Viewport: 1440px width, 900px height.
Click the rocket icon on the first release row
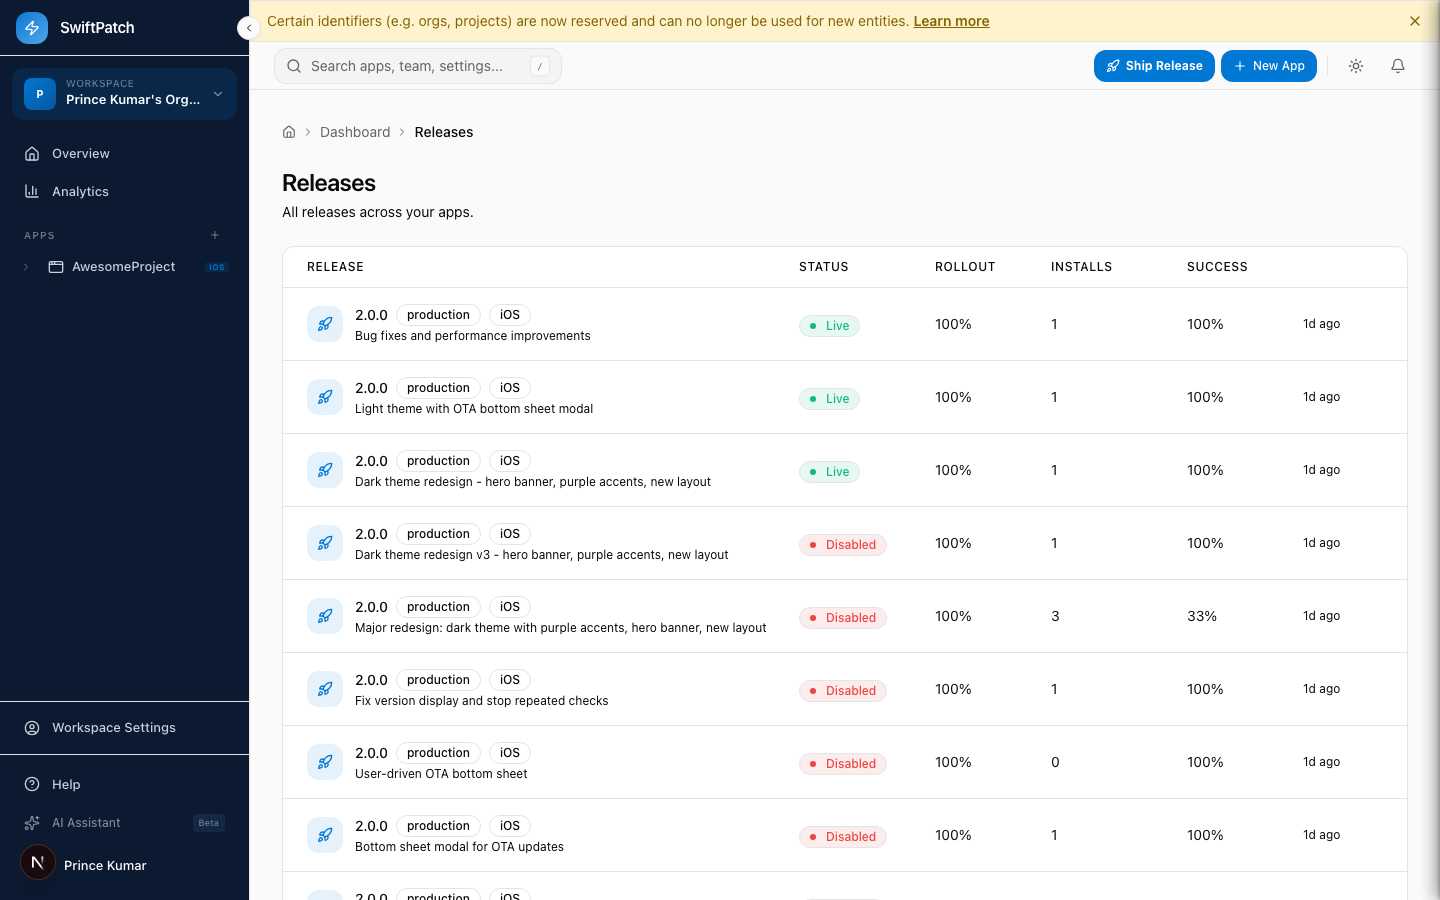324,324
